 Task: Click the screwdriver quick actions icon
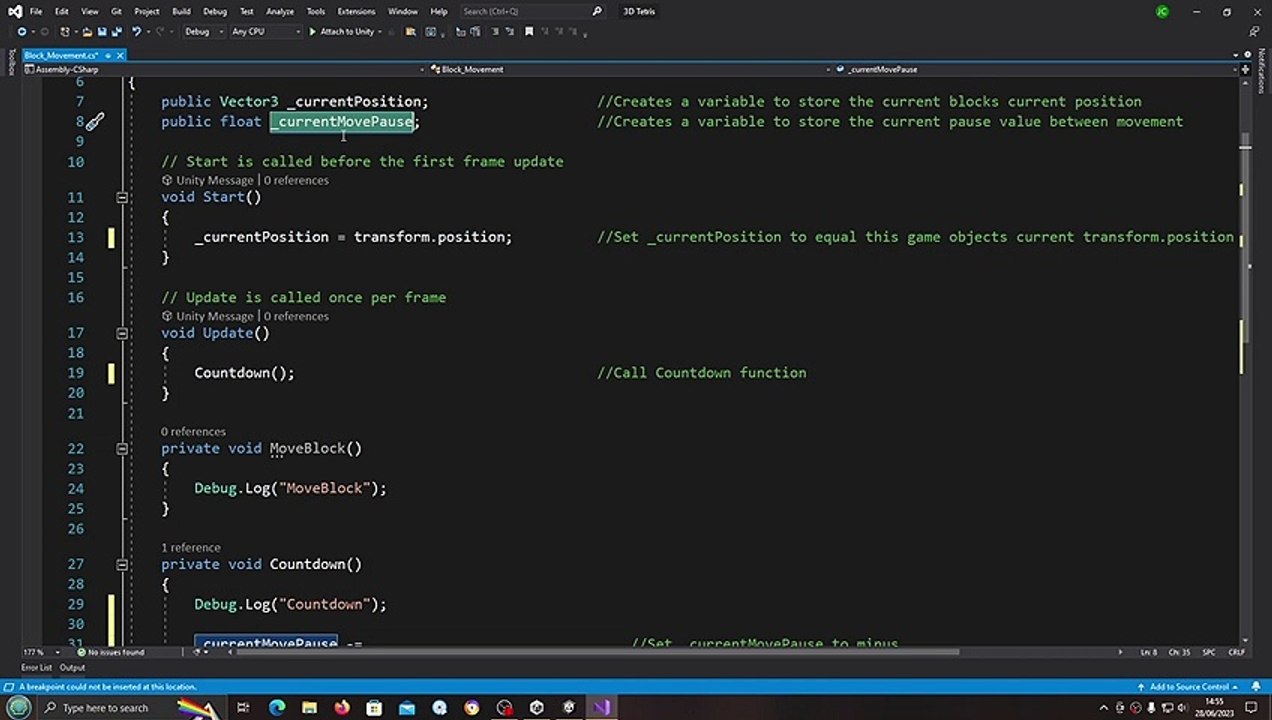click(x=94, y=122)
